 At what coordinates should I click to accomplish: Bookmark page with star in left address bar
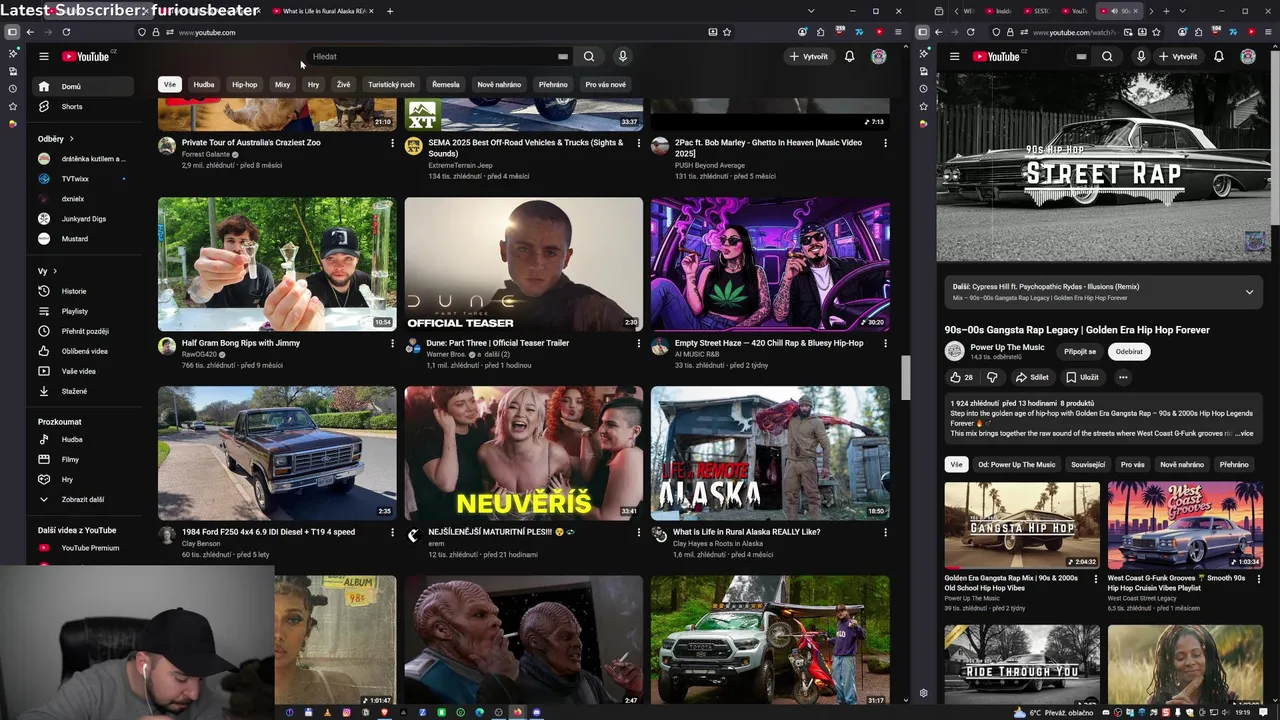point(727,32)
